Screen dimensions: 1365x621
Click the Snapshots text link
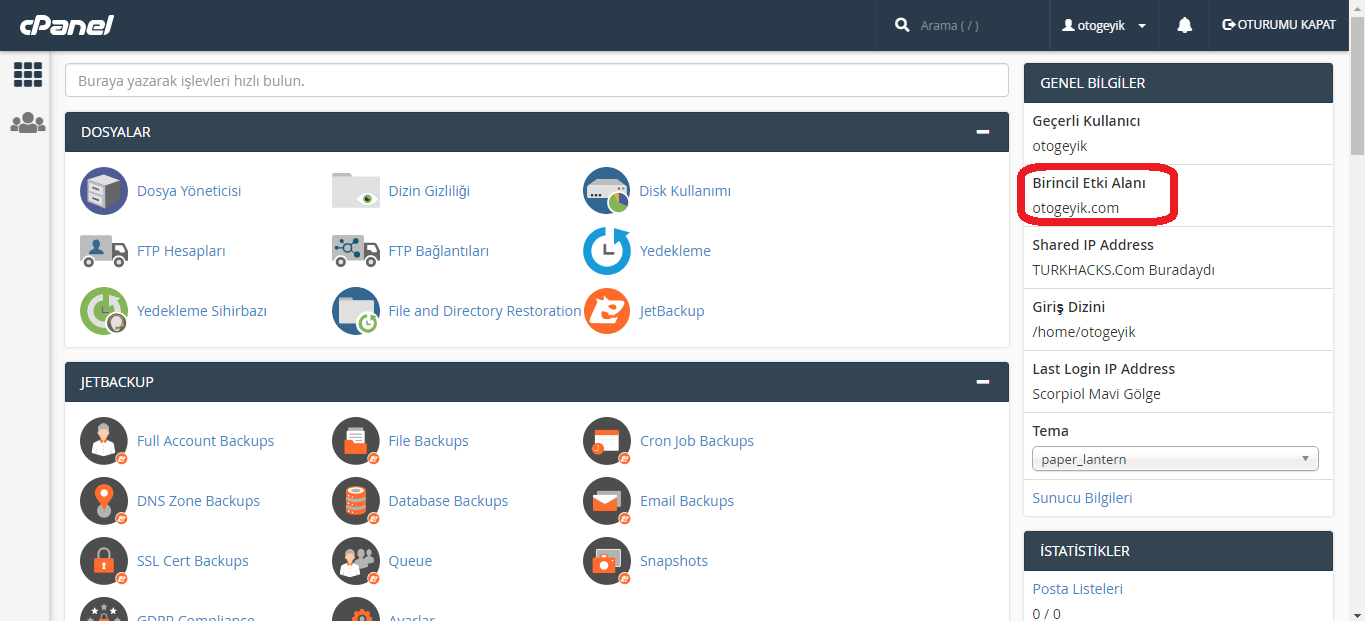pyautogui.click(x=674, y=561)
